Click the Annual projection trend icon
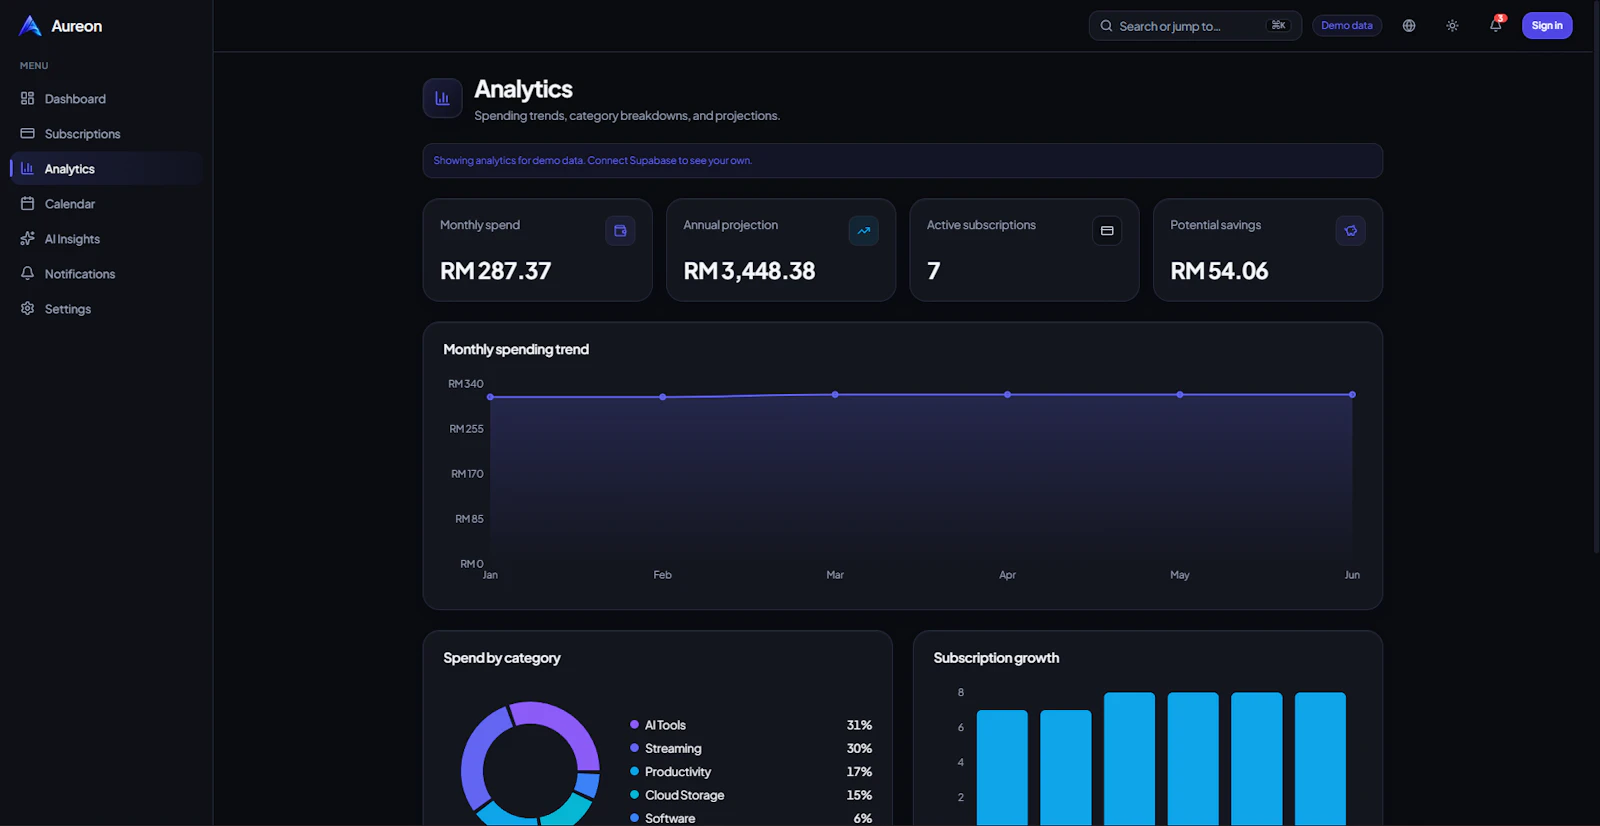 click(x=864, y=231)
